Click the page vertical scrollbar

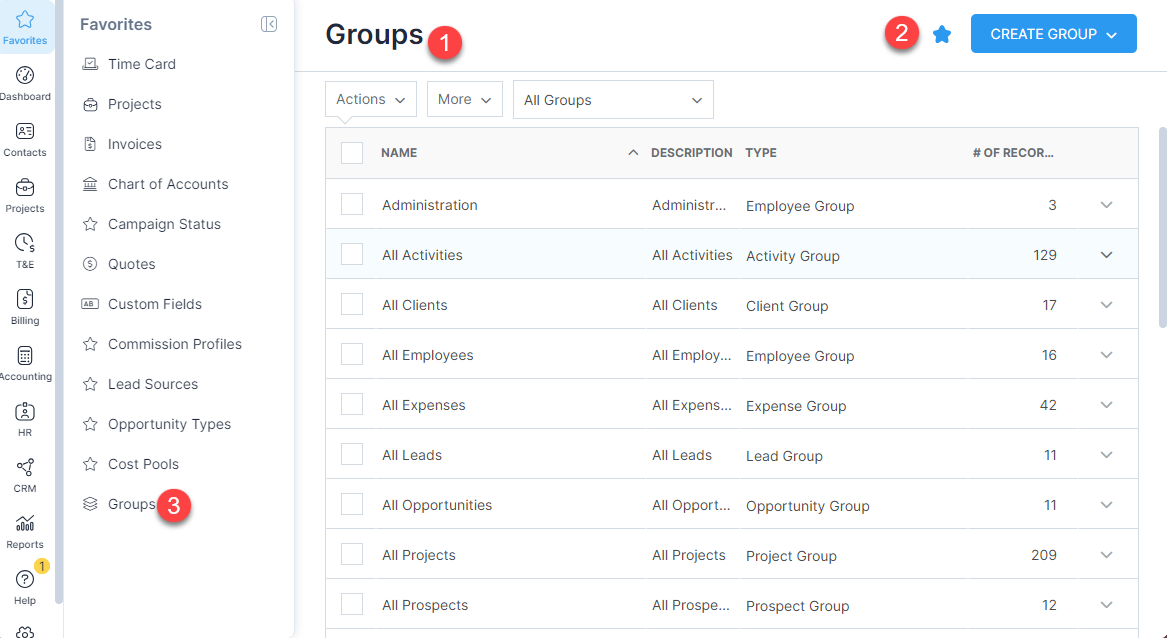[1163, 227]
